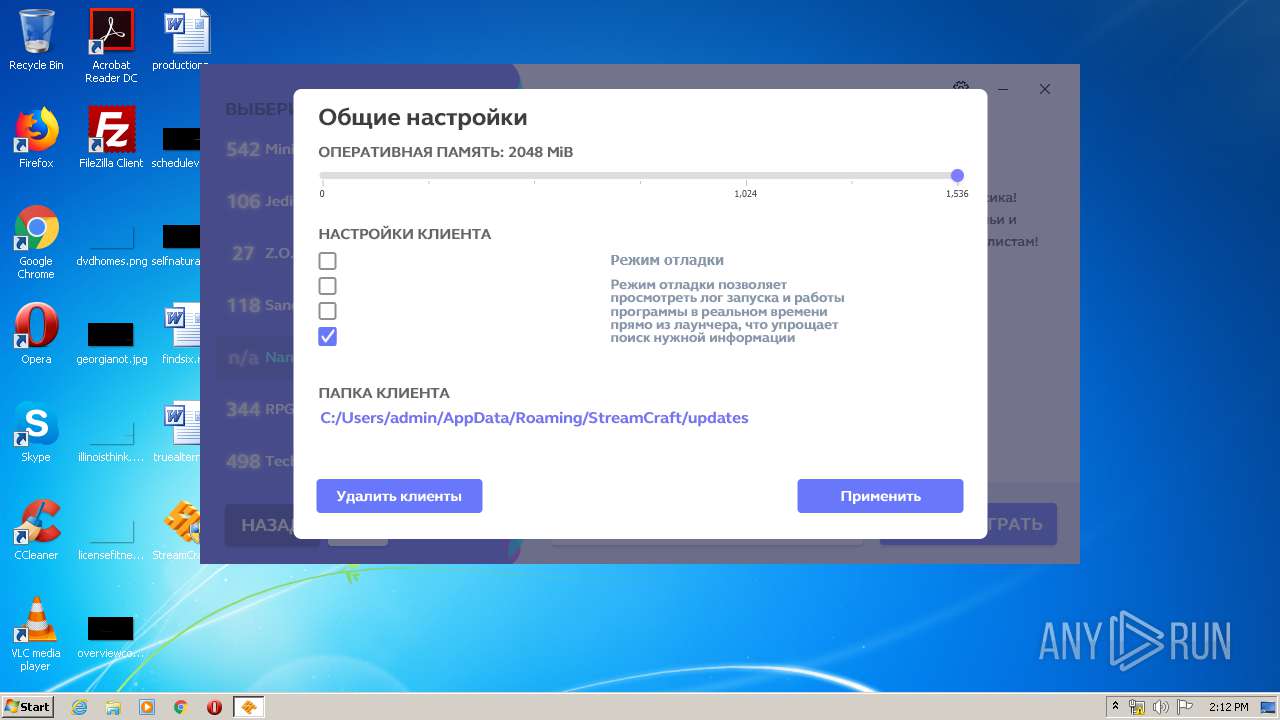Image resolution: width=1280 pixels, height=720 pixels.
Task: Open Windows Media Player taskbar icon
Action: 147,707
